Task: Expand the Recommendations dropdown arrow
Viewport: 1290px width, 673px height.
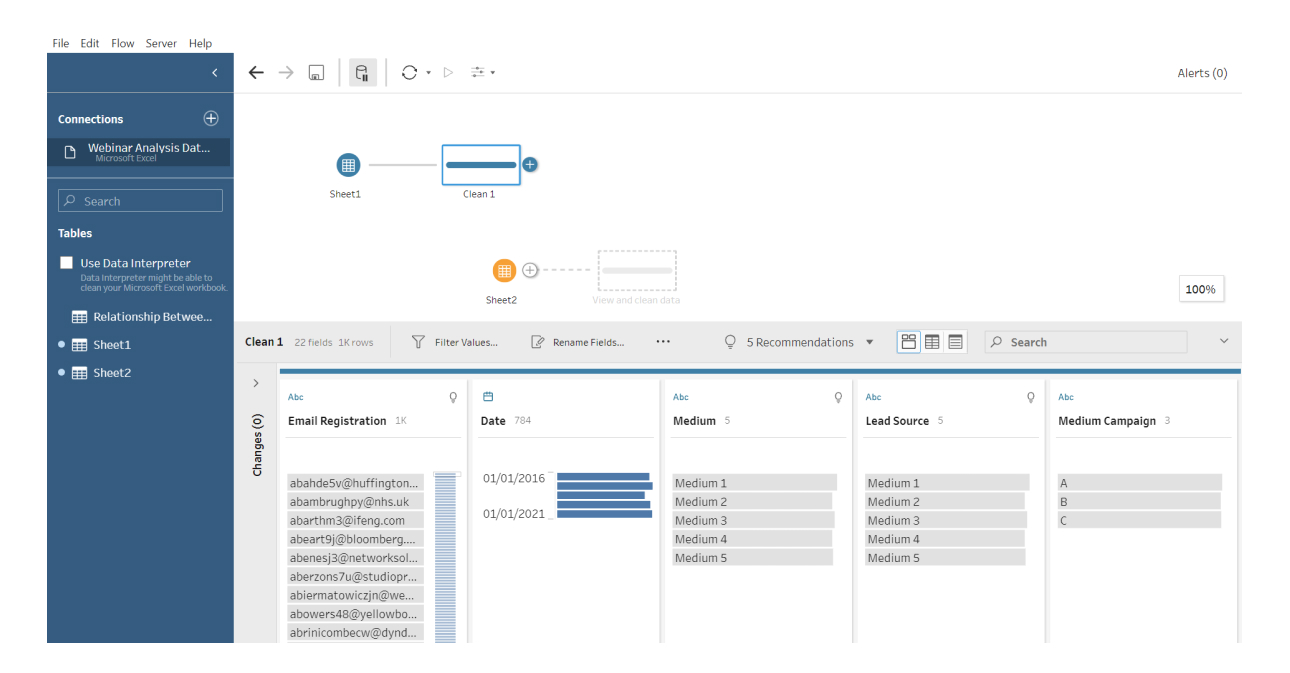Action: point(869,342)
